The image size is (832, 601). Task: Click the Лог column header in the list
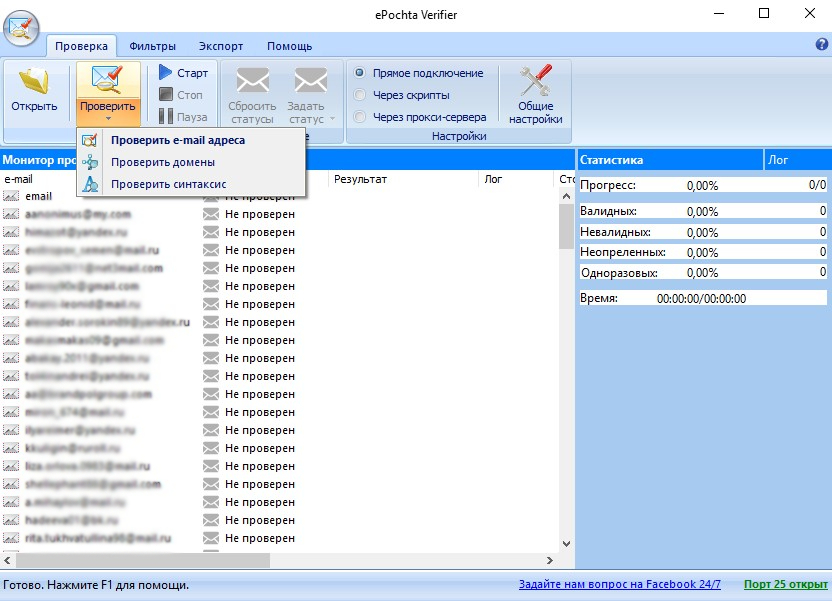516,179
